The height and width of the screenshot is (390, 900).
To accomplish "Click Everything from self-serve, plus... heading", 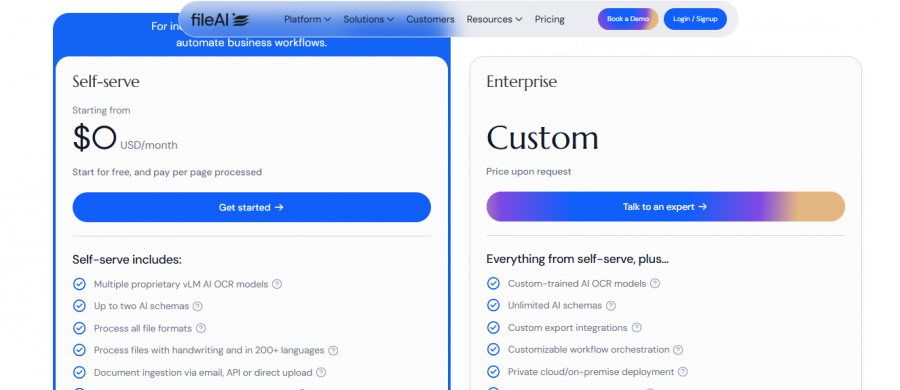I will click(577, 259).
